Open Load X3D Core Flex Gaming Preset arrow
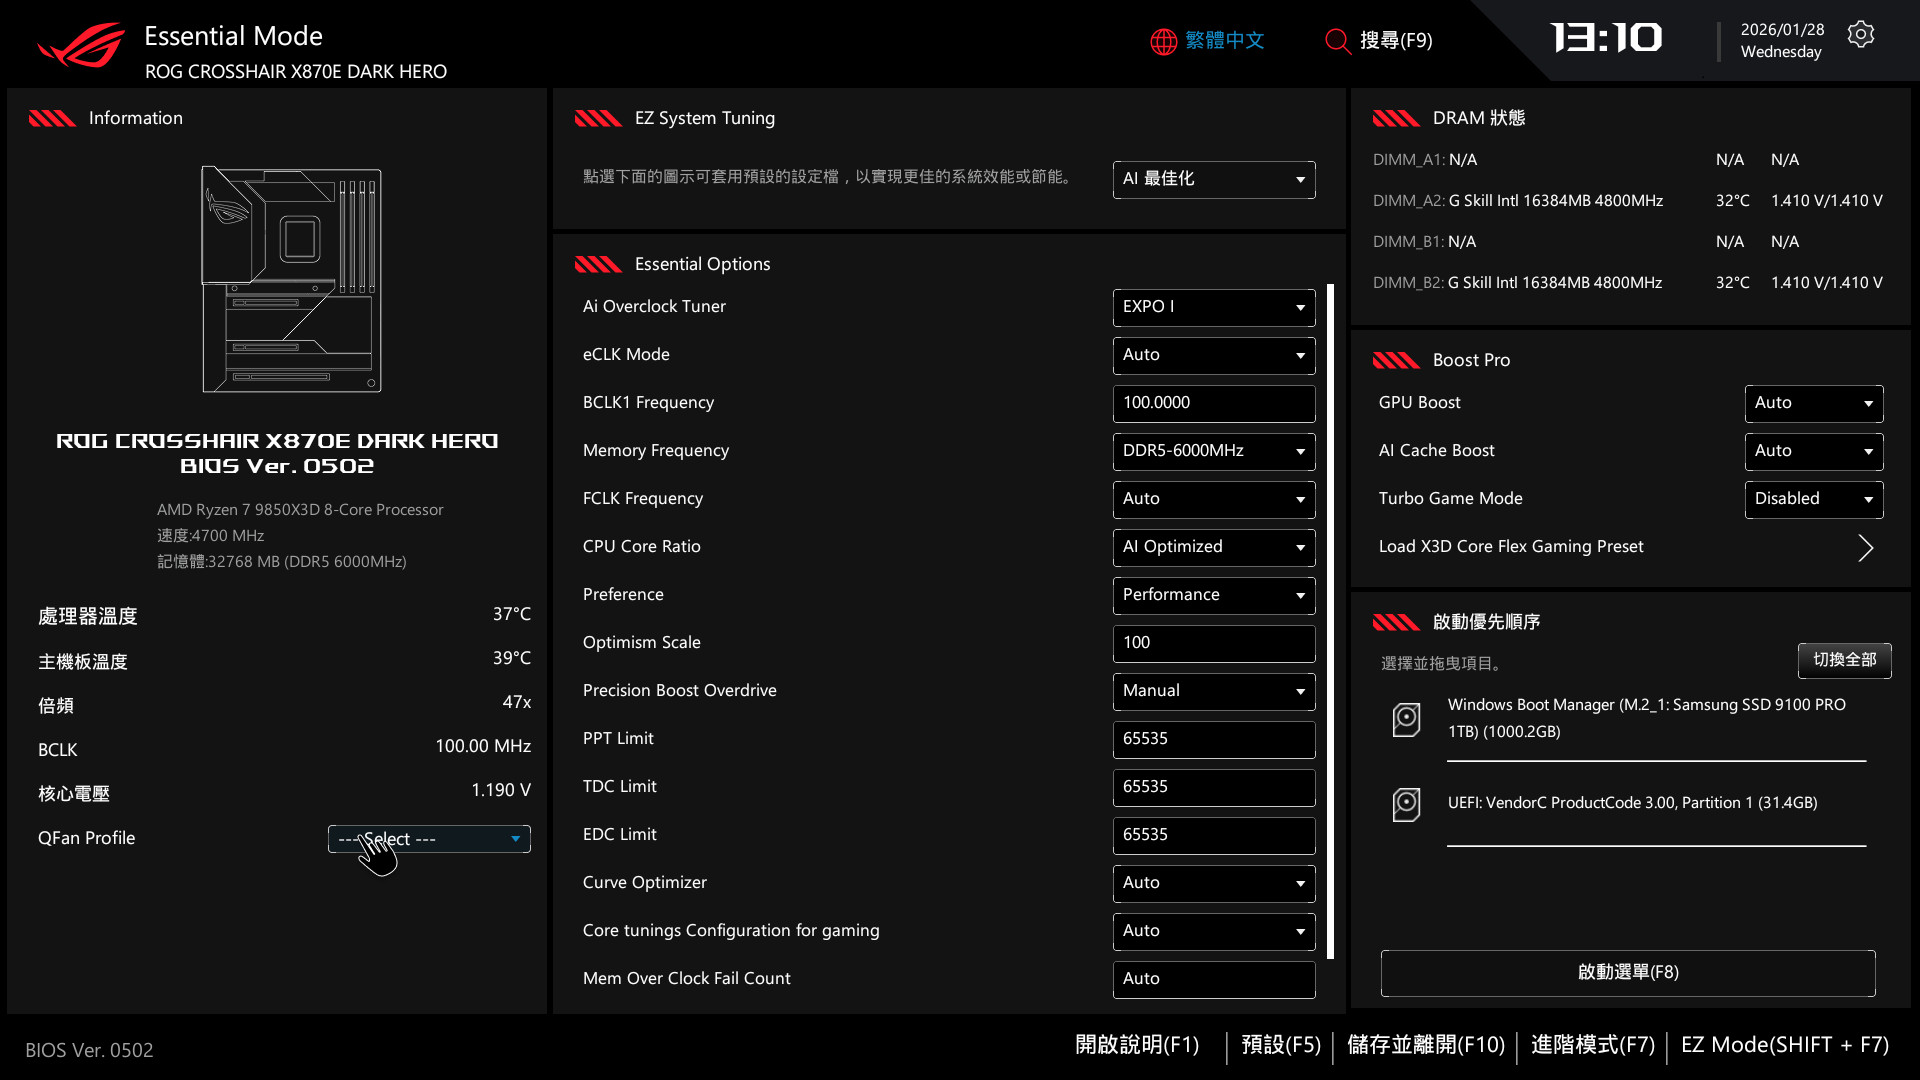 pos(1865,548)
